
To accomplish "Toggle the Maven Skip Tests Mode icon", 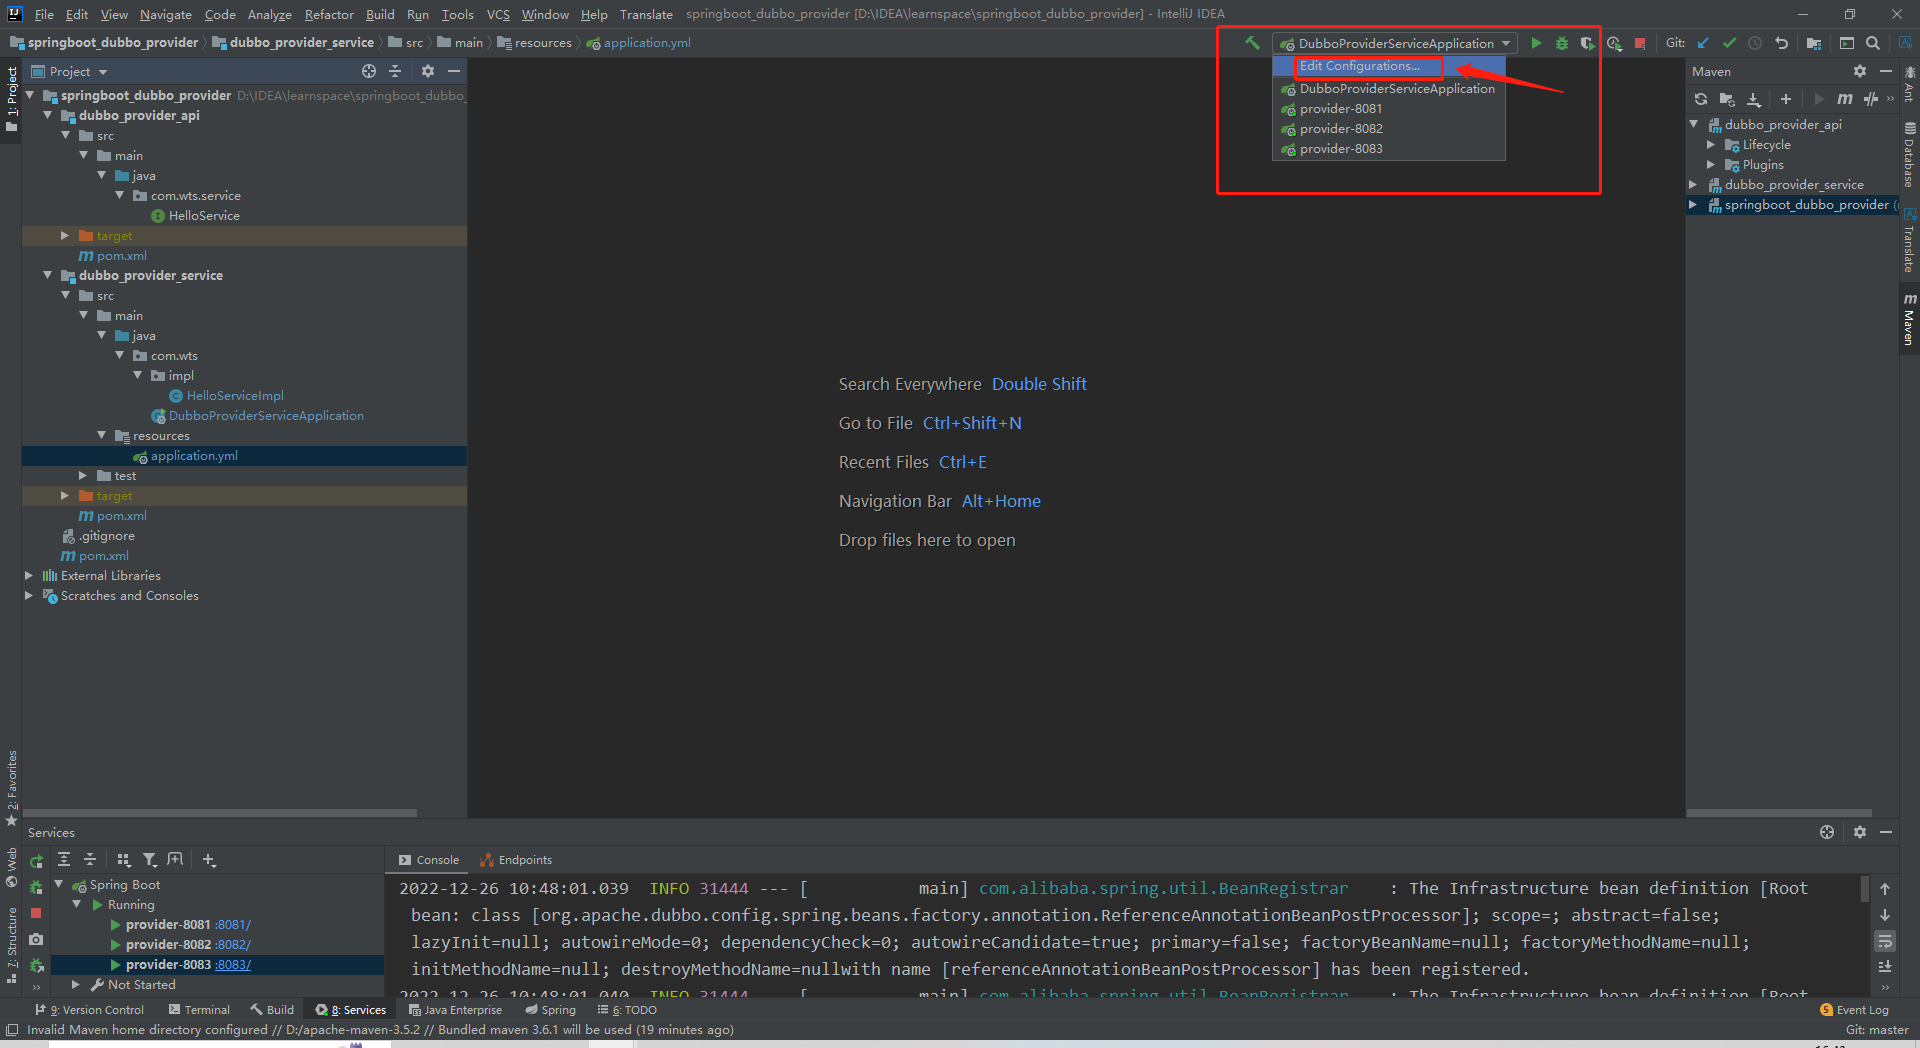I will (1871, 99).
